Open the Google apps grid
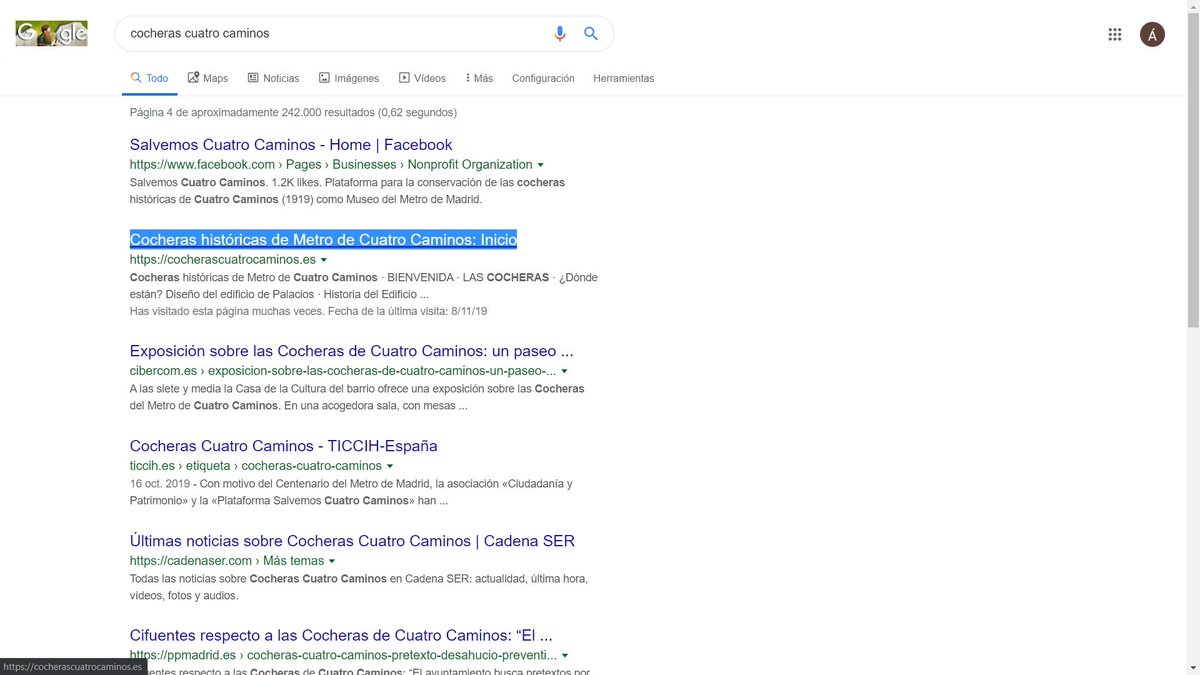The height and width of the screenshot is (675, 1200). pos(1115,34)
